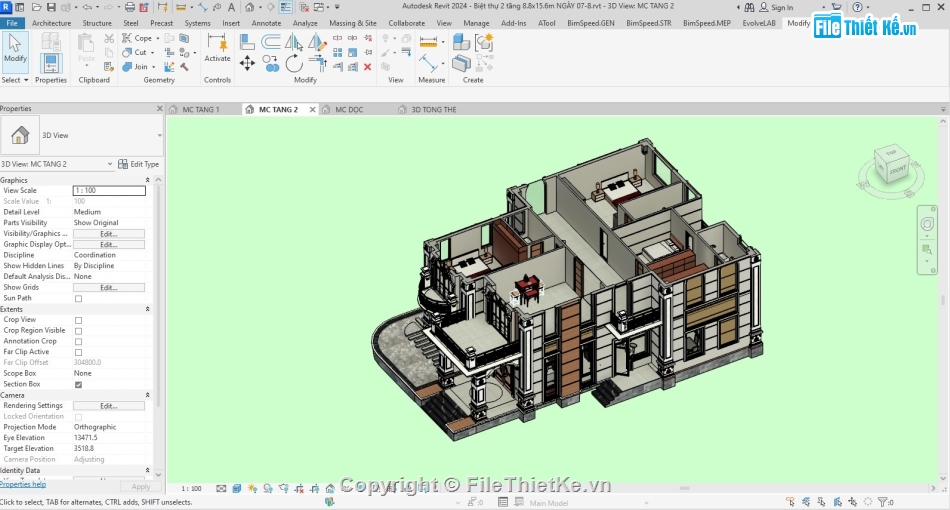Viewport: 950px width, 510px height.
Task: Toggle Select Links icon in status bar
Action: click(x=790, y=502)
